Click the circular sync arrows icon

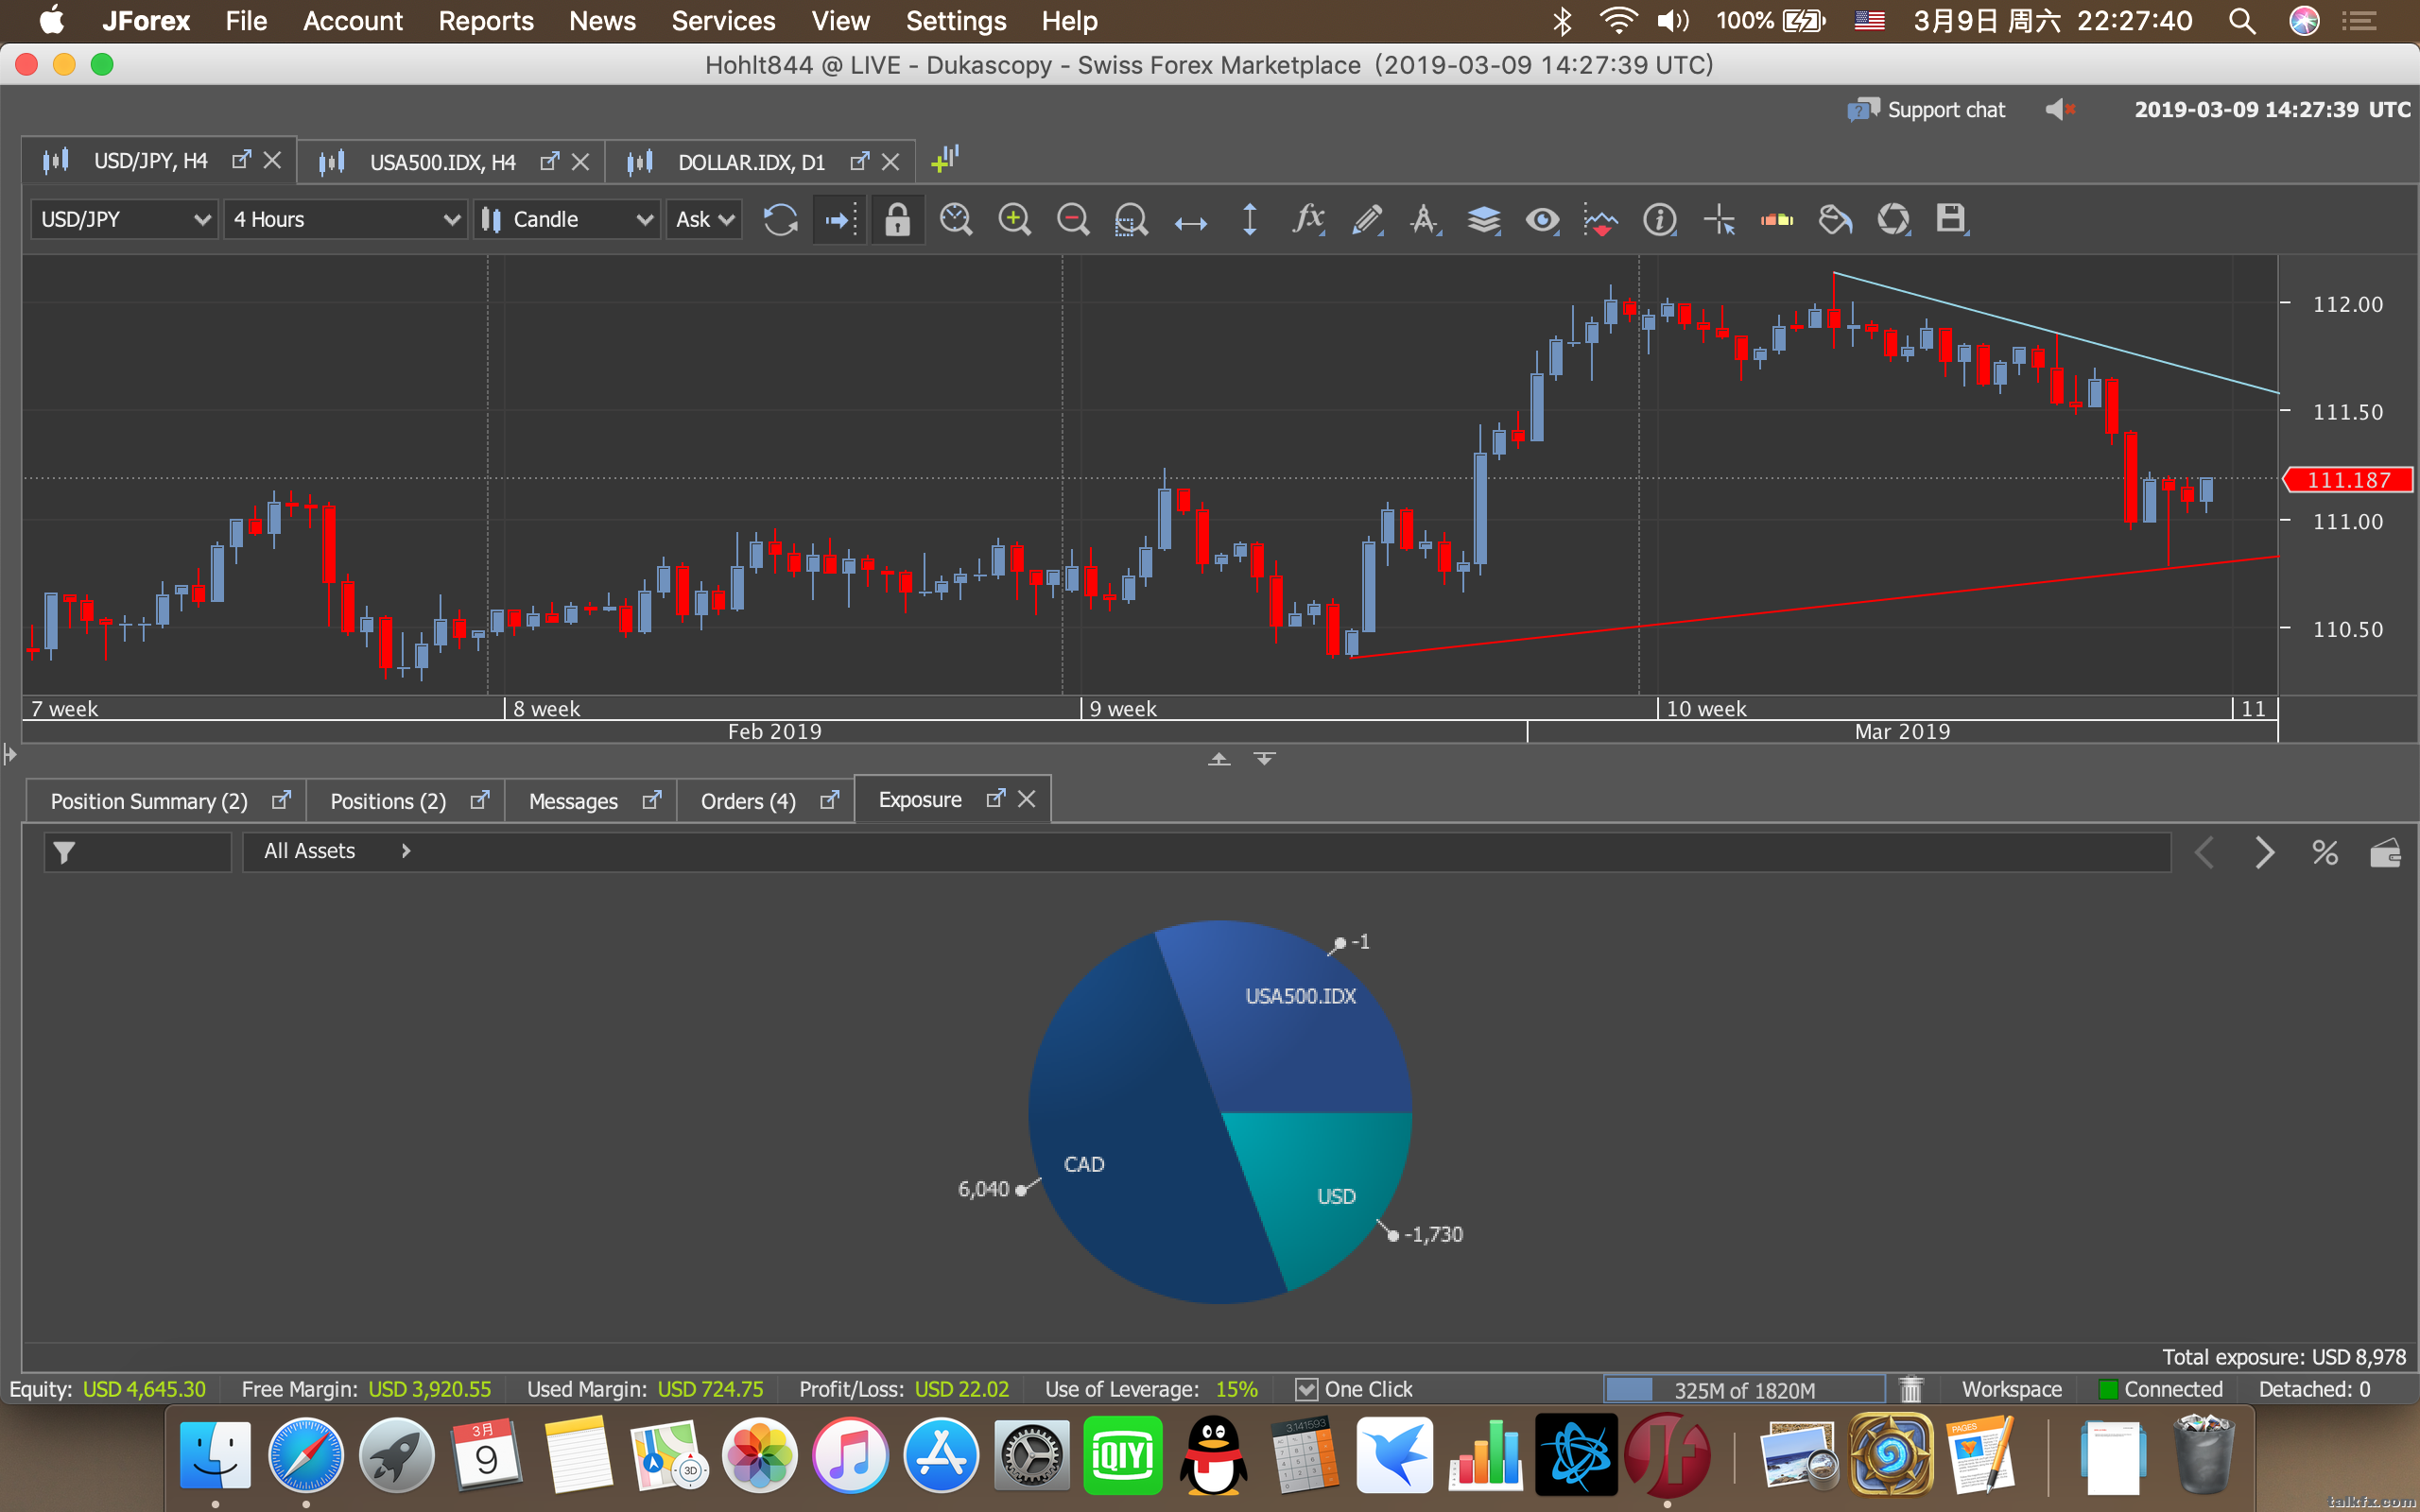coord(1893,220)
